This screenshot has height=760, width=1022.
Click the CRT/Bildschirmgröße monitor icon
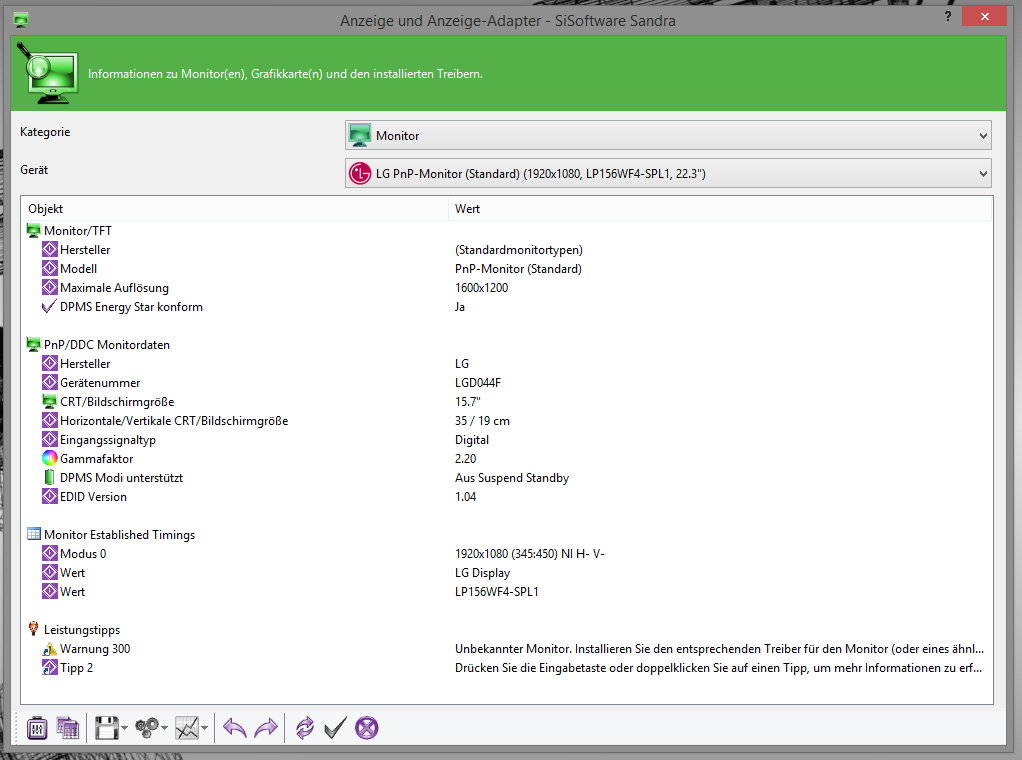[50, 402]
